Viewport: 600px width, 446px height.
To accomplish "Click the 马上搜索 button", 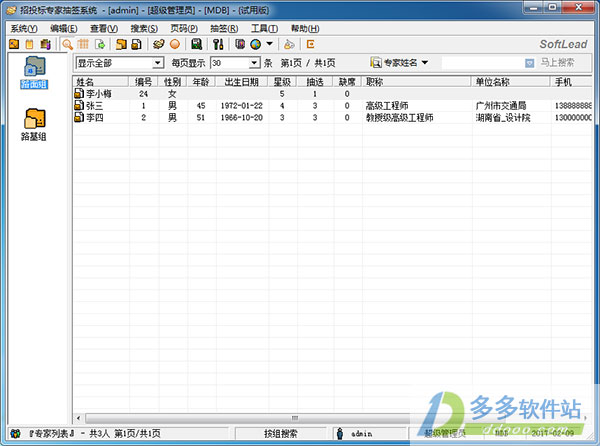I will click(x=557, y=63).
